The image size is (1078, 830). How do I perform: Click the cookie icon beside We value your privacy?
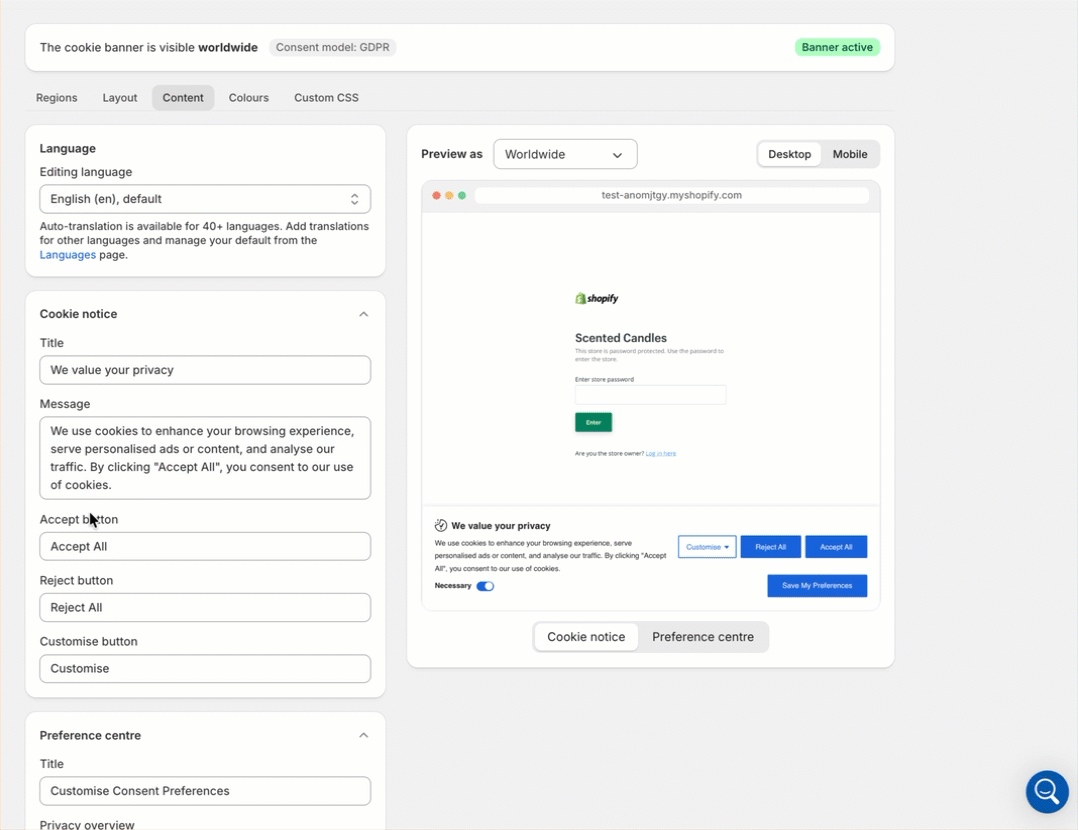point(441,525)
